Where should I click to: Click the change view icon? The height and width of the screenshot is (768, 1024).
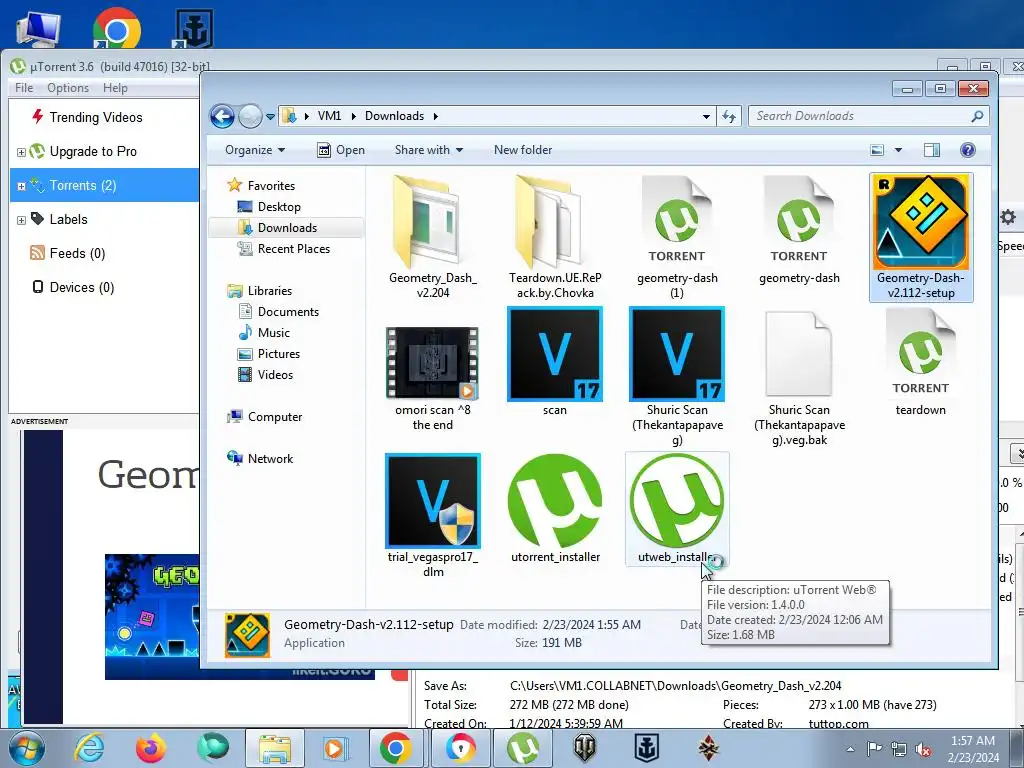point(877,150)
